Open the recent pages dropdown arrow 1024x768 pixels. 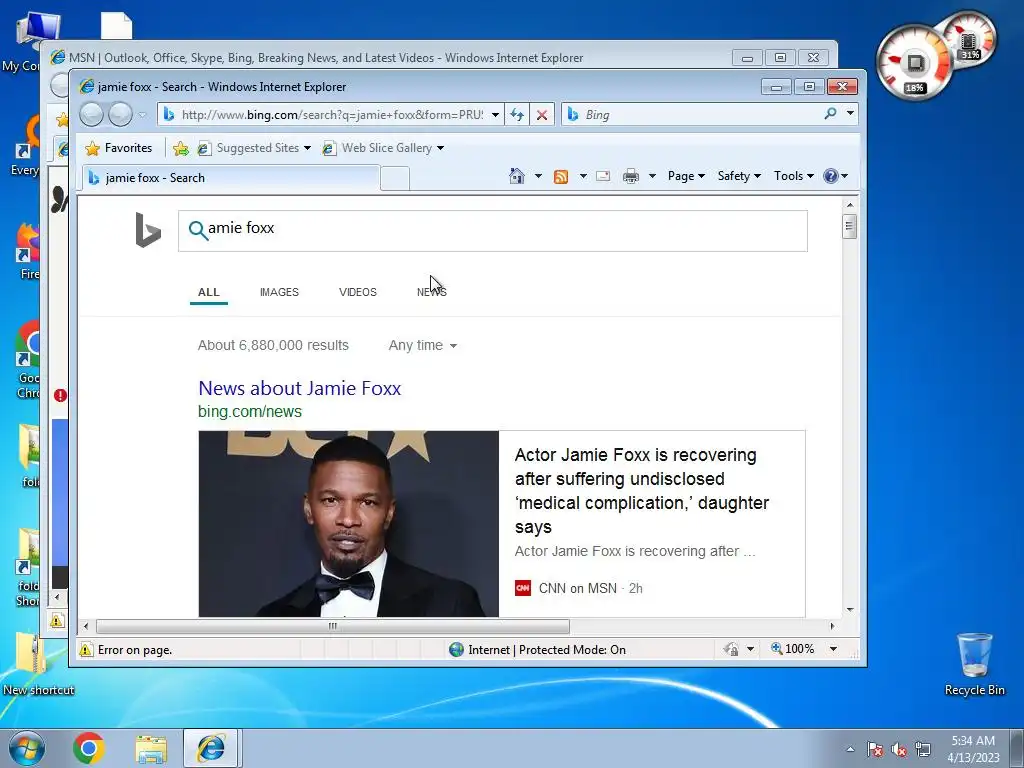coord(142,115)
